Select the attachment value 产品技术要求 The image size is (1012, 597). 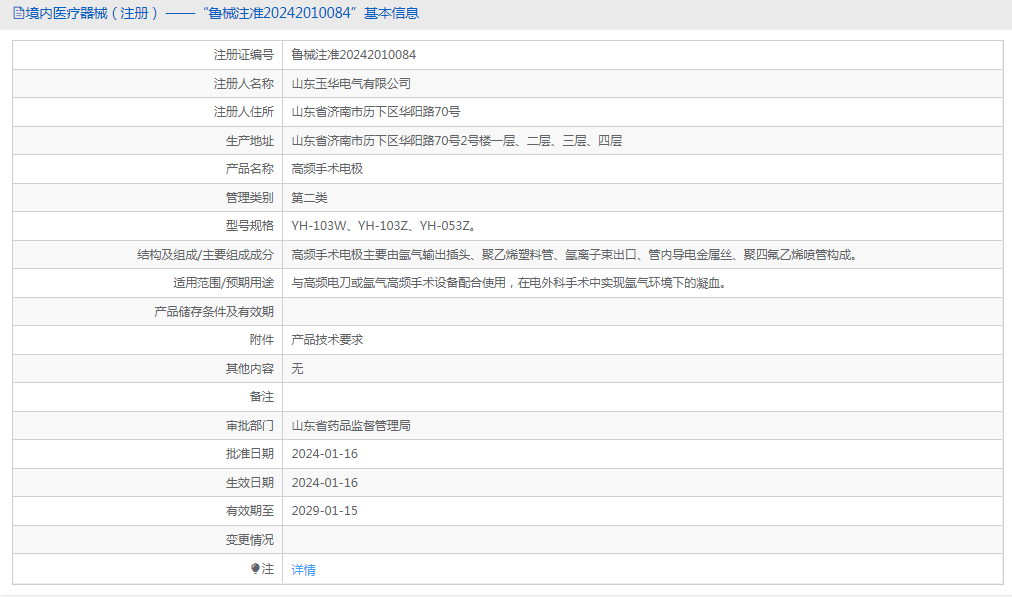[327, 339]
